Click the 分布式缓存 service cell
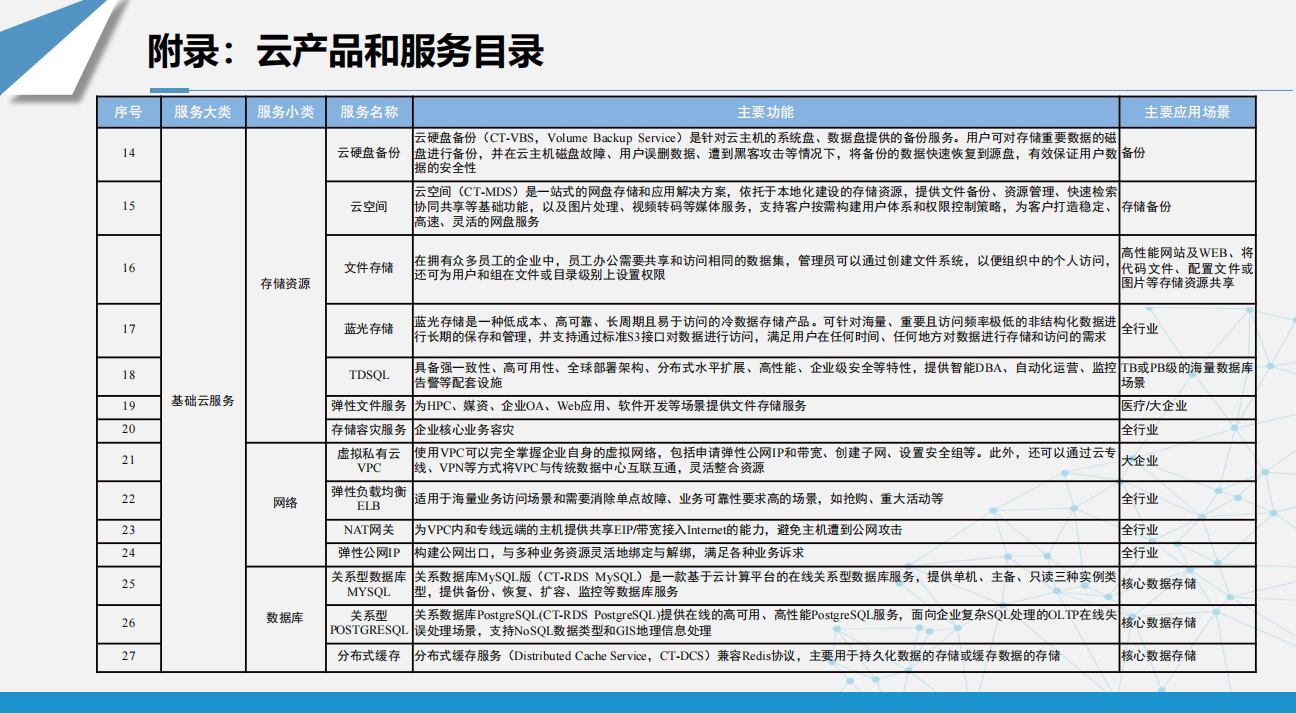The width and height of the screenshot is (1296, 714). [x=369, y=656]
